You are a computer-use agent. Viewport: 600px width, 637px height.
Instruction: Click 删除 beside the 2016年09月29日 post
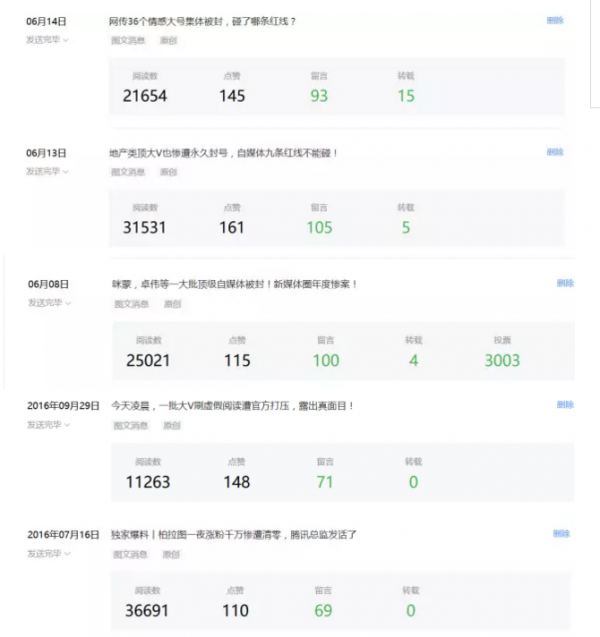tap(564, 405)
